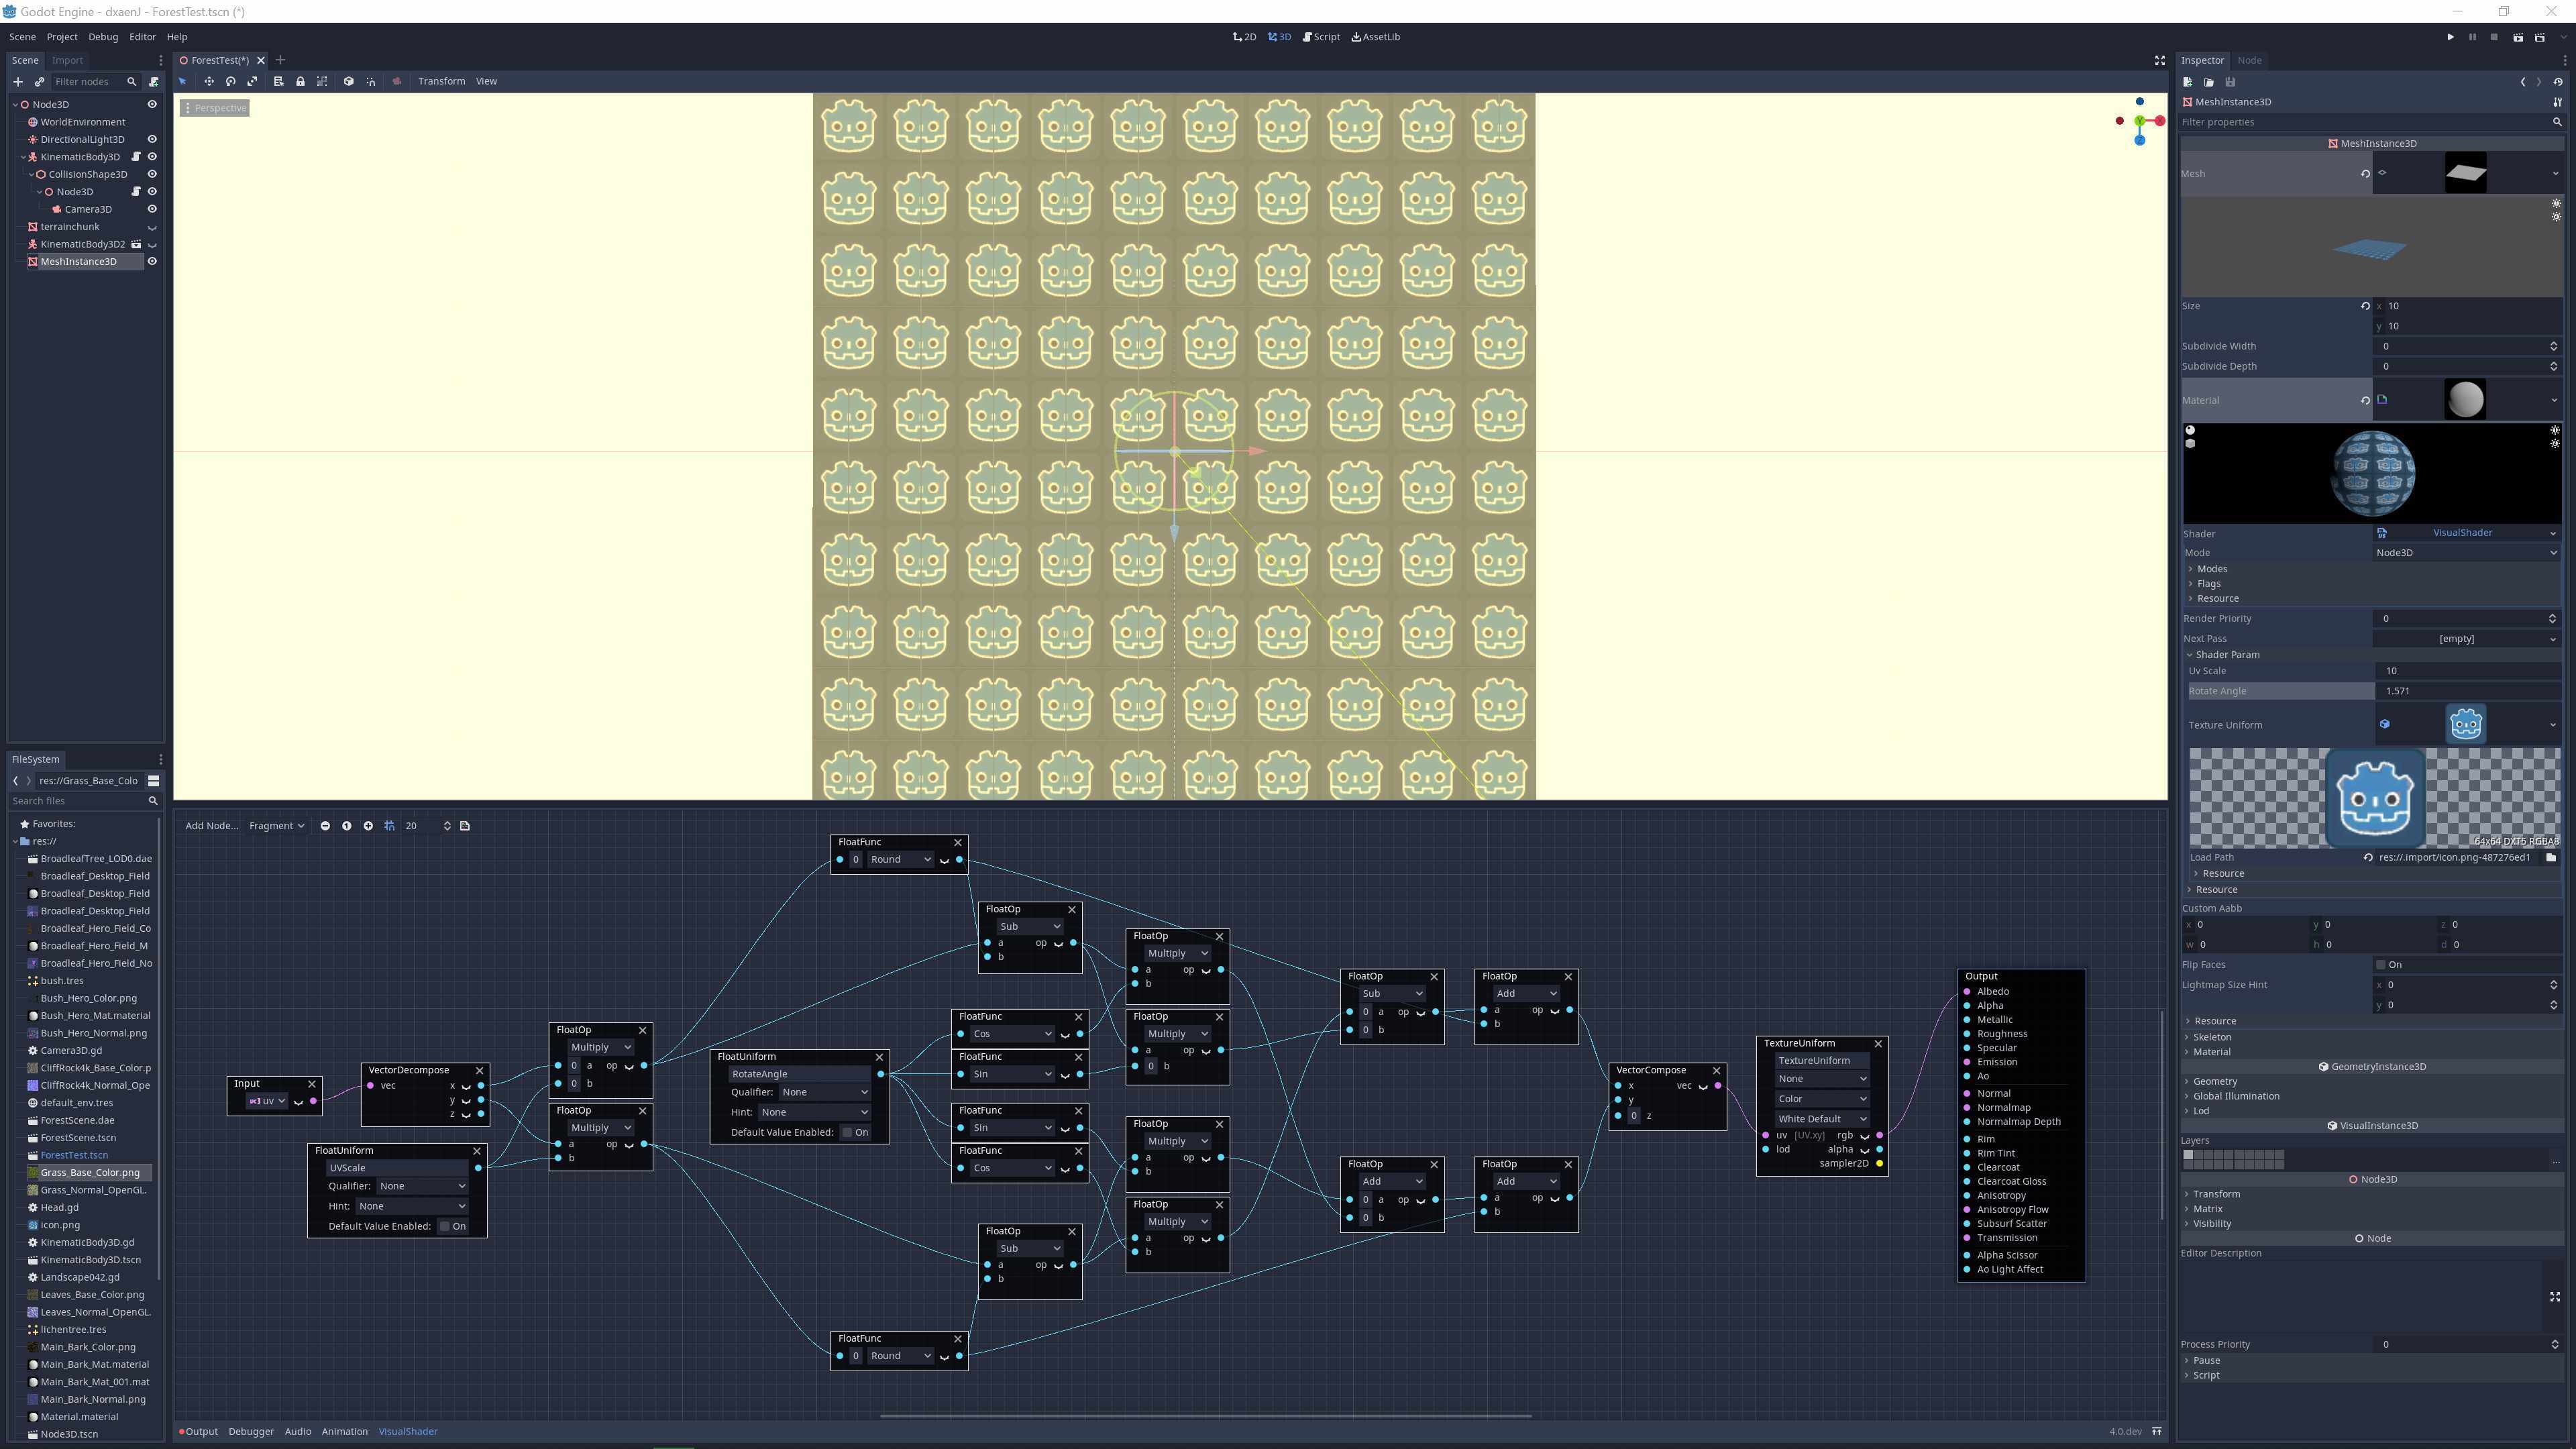Image resolution: width=2576 pixels, height=1449 pixels.
Task: Select the Rotate tool
Action: coord(230,81)
